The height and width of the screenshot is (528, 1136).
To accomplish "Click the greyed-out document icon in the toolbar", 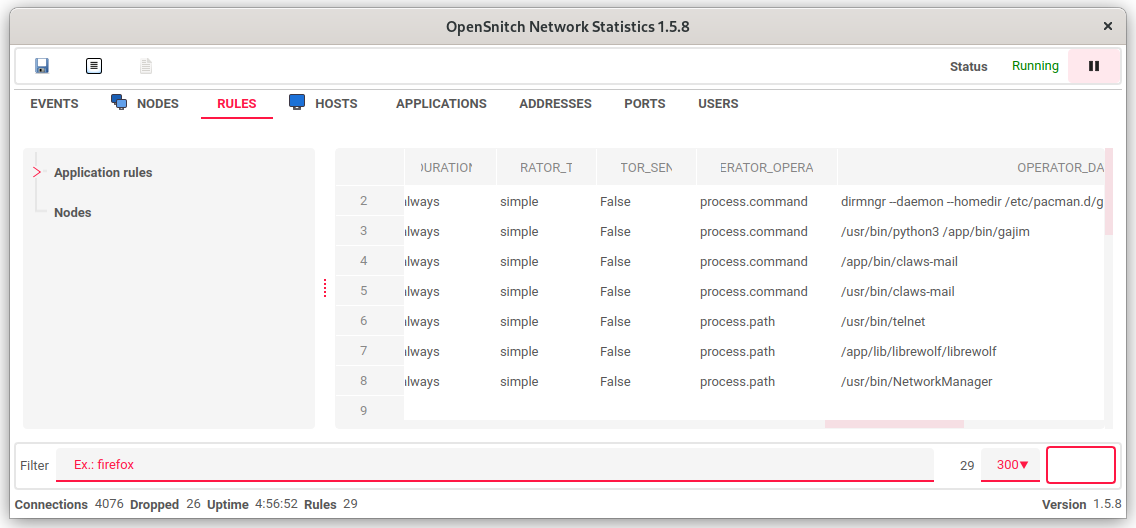I will click(146, 66).
